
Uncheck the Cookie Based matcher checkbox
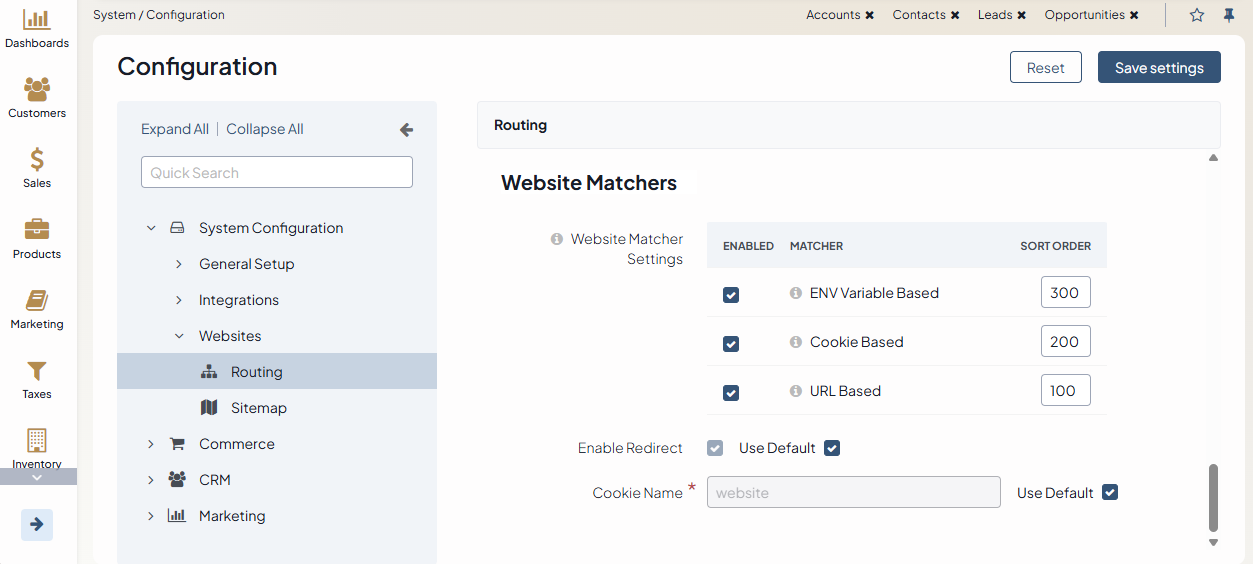(731, 344)
